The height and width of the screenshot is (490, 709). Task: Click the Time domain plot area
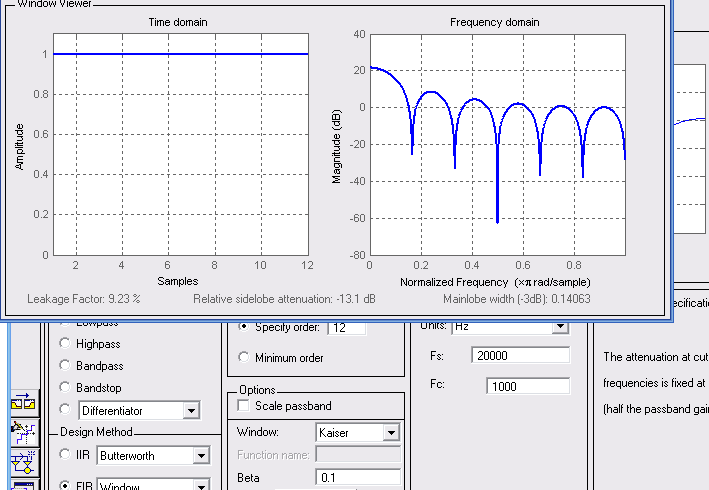click(x=181, y=144)
